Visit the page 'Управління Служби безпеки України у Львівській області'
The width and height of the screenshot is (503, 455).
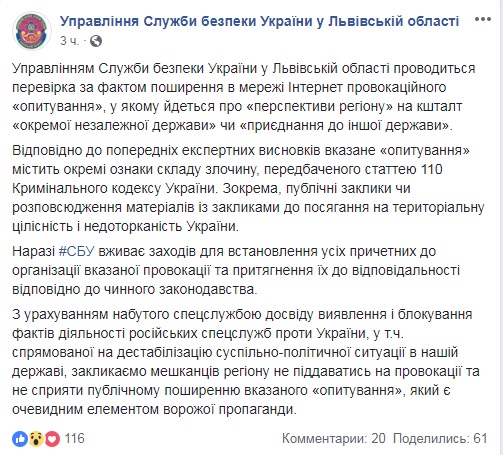[x=260, y=21]
